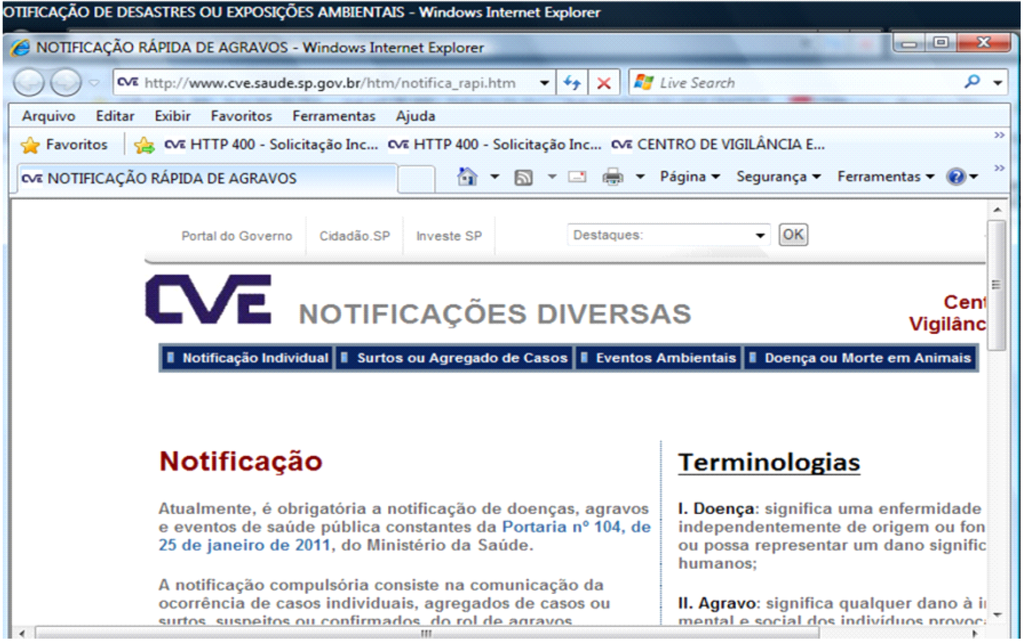
Task: Open the Exibir menu
Action: point(172,116)
